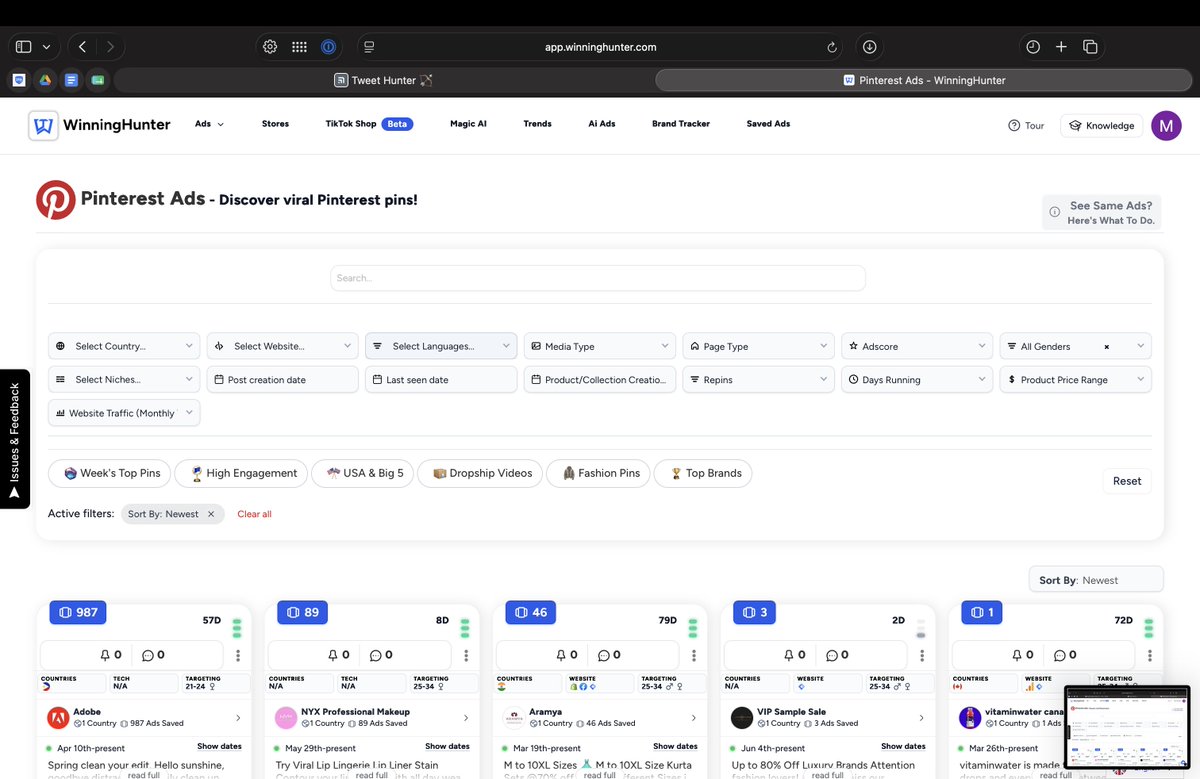Go to Stores page
The width and height of the screenshot is (1200, 779).
click(x=275, y=124)
